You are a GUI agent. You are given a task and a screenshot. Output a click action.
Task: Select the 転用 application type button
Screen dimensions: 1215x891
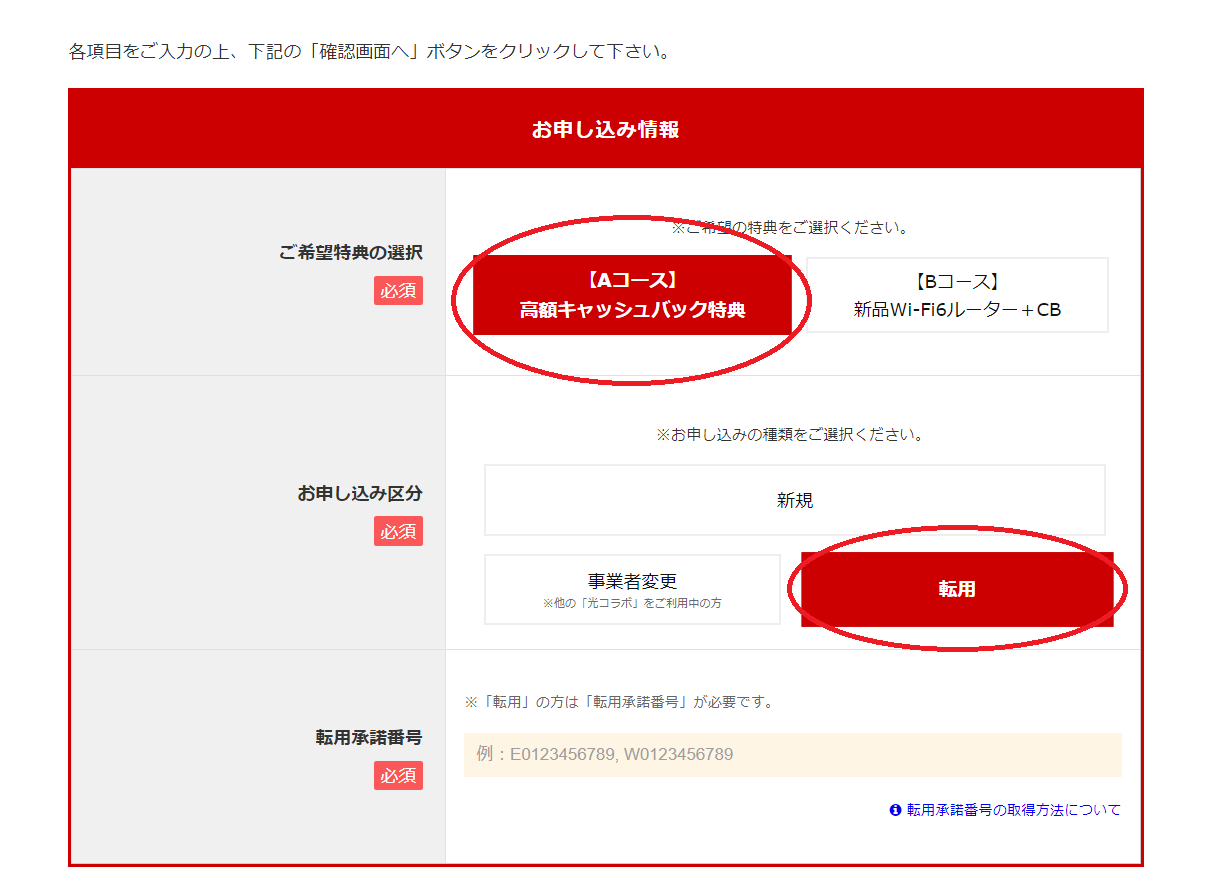[957, 590]
